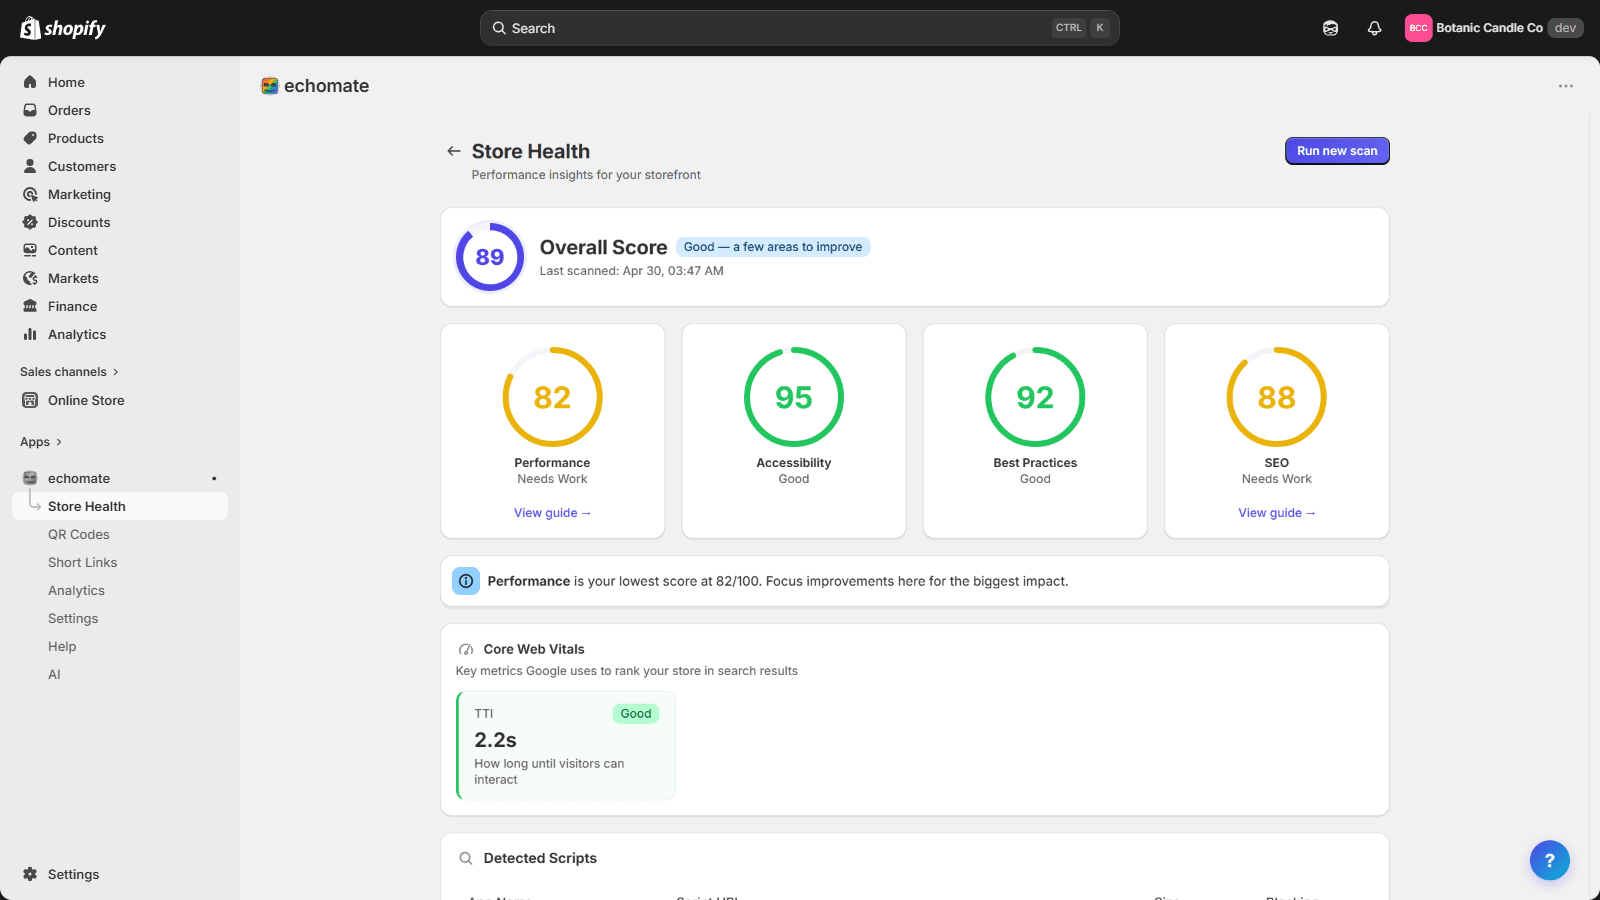Click 'Last scanned: Apr 30, 03:47 AM' text

pos(632,271)
